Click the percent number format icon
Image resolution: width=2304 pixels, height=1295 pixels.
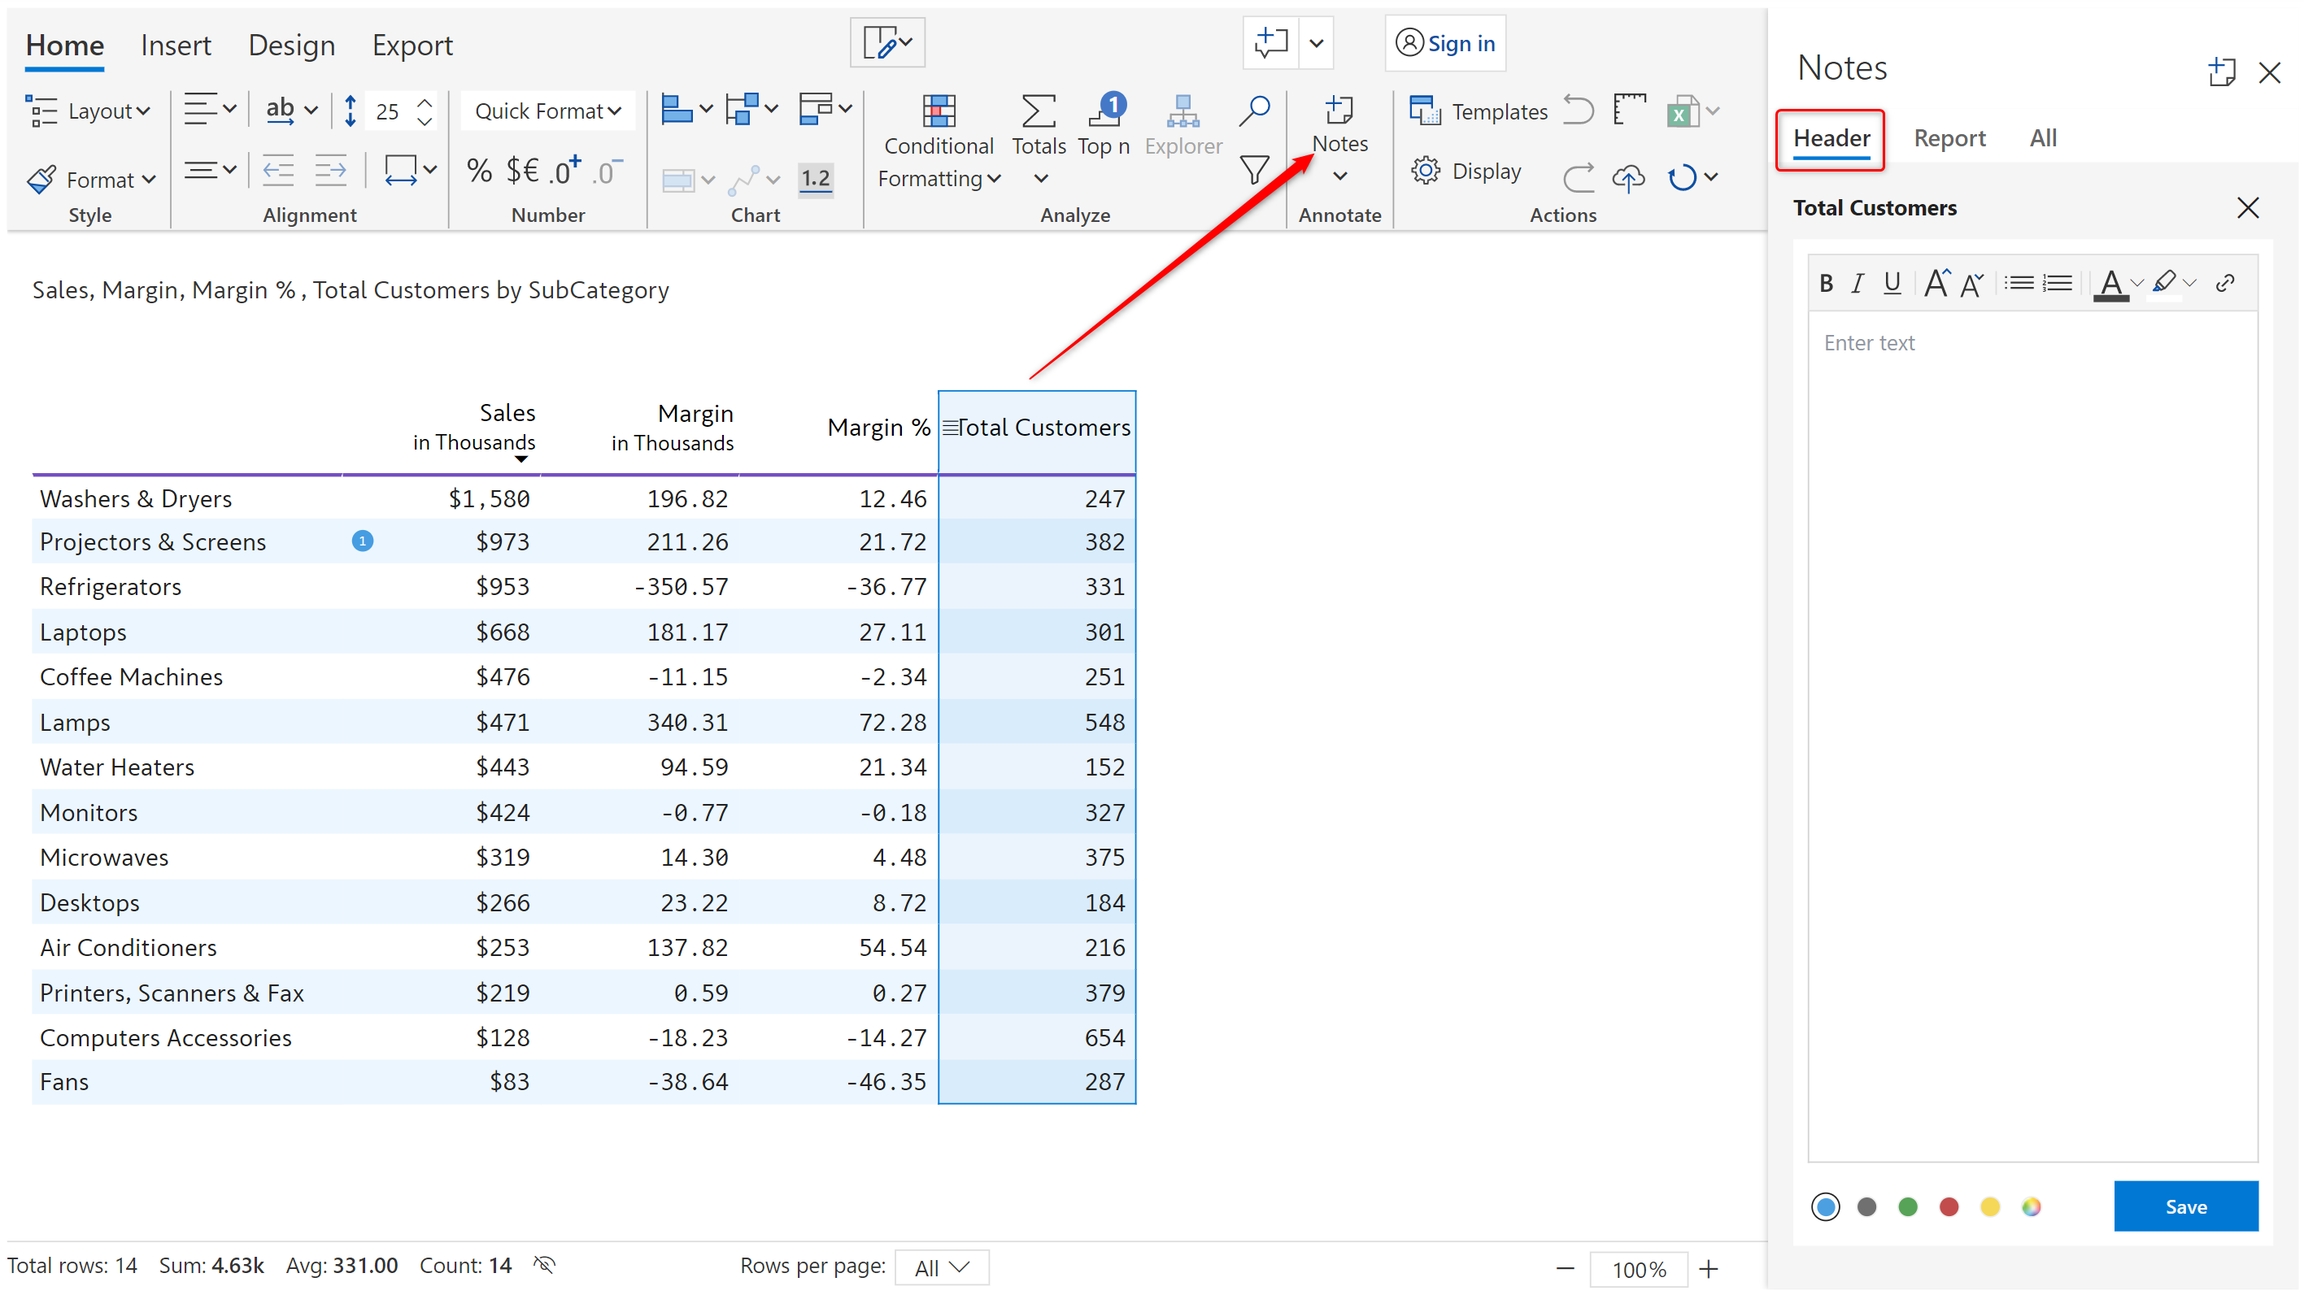[479, 171]
